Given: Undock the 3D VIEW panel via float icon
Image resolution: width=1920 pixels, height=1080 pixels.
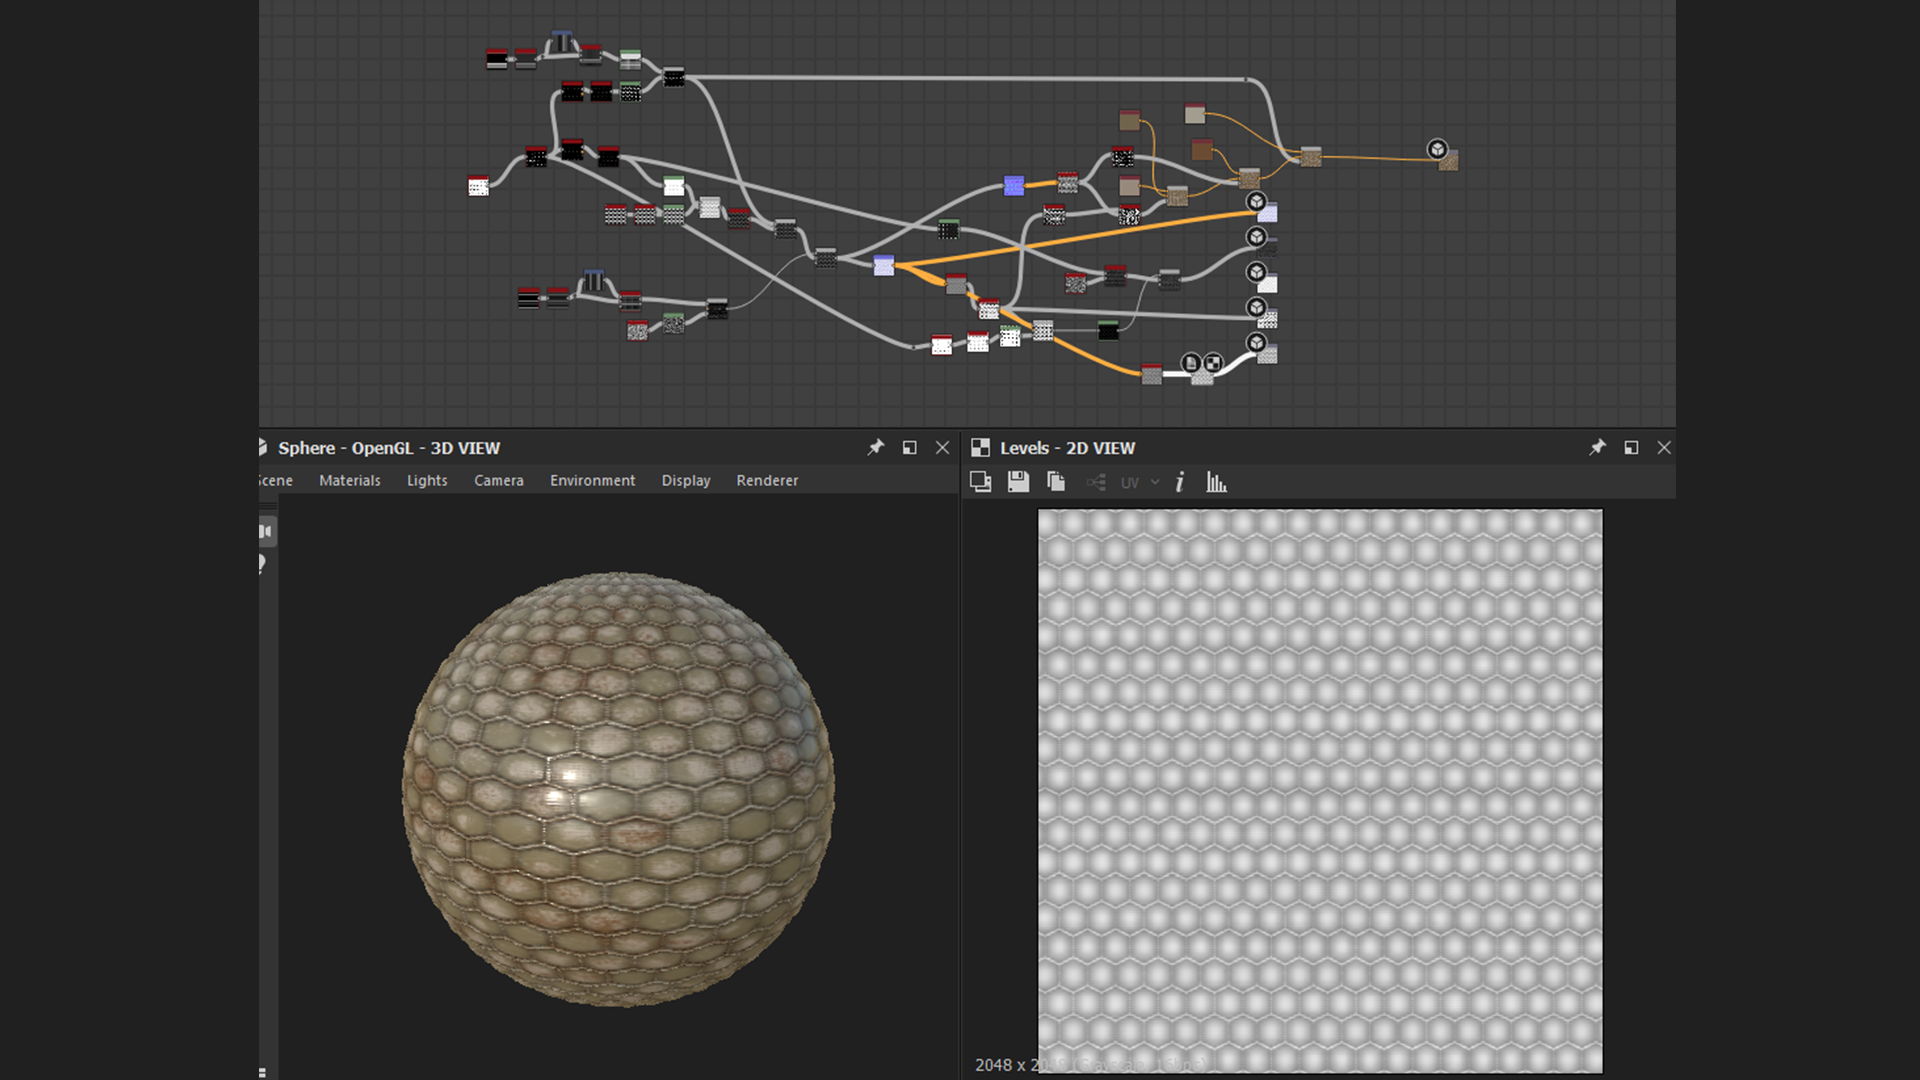Looking at the screenshot, I should [x=909, y=448].
